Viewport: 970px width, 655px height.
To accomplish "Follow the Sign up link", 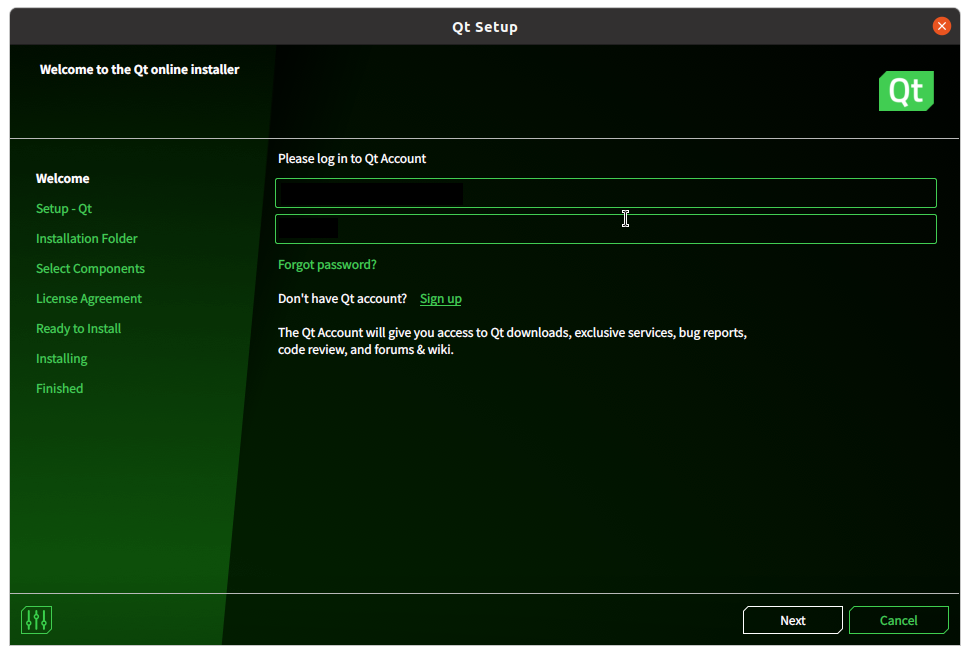I will 440,299.
